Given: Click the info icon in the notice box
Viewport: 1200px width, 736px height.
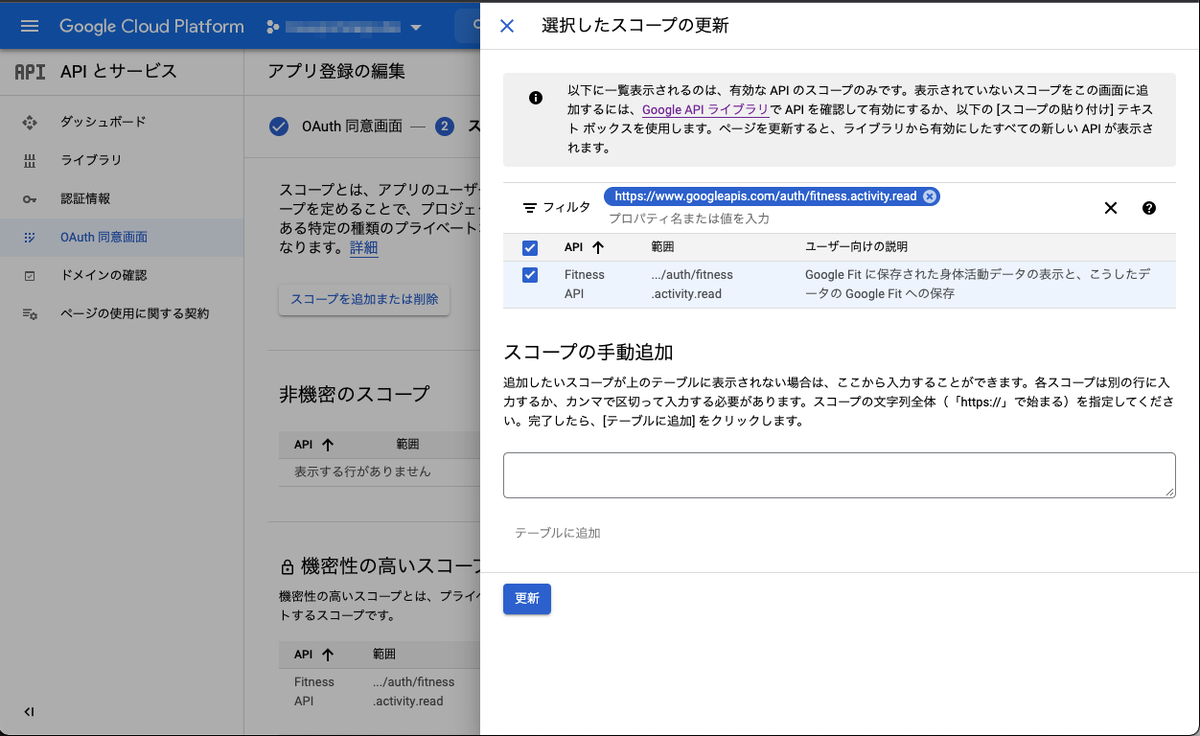Looking at the screenshot, I should coord(536,97).
